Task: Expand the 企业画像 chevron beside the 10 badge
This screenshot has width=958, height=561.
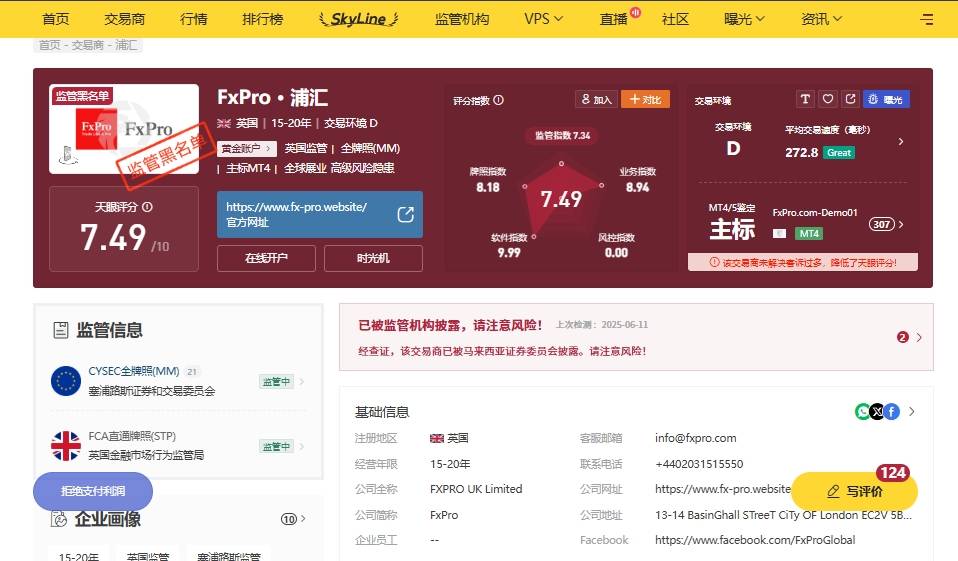Action: click(x=303, y=519)
